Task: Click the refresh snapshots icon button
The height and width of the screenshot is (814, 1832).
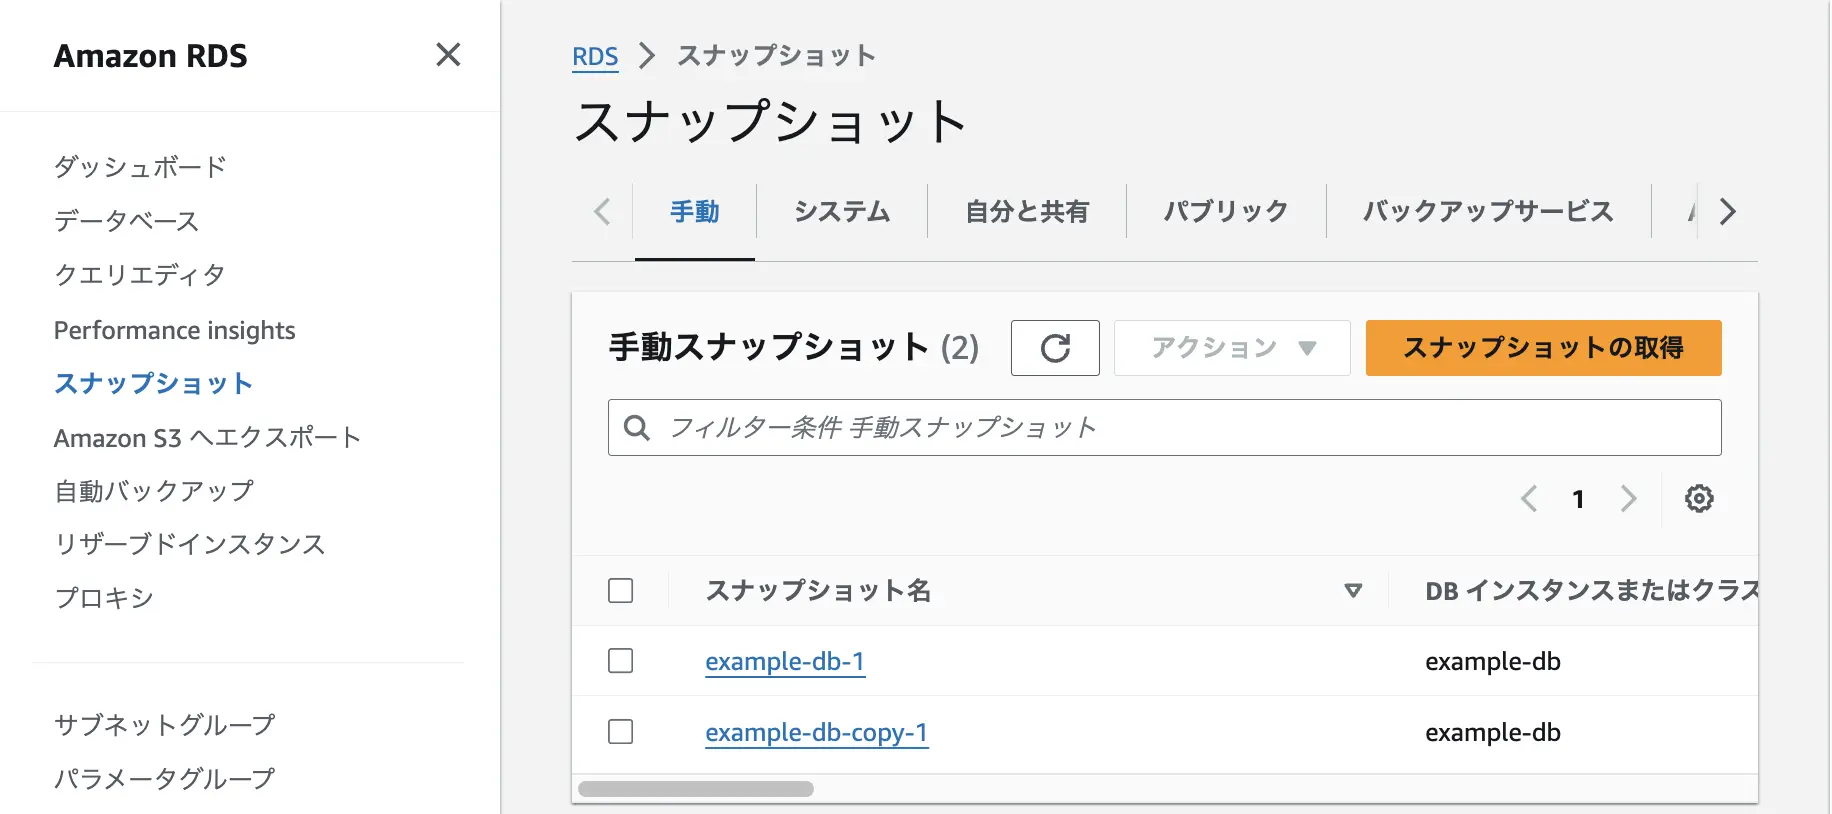Action: (1055, 348)
